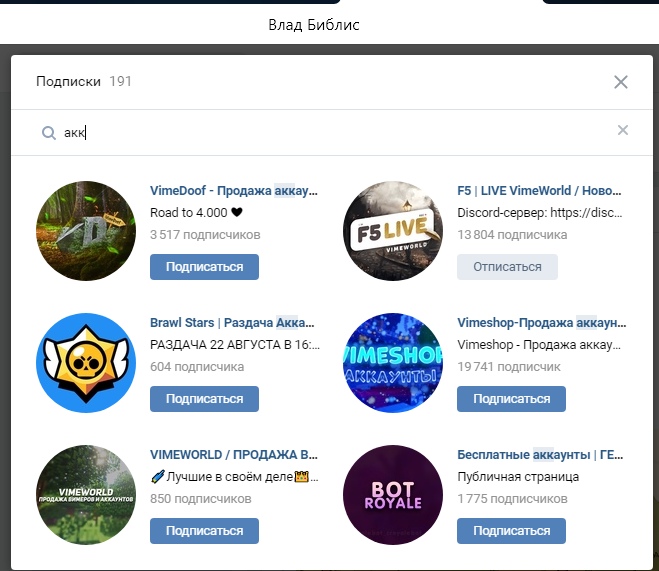This screenshot has width=659, height=571.
Task: Open Влад Библис profile name
Action: tap(313, 25)
